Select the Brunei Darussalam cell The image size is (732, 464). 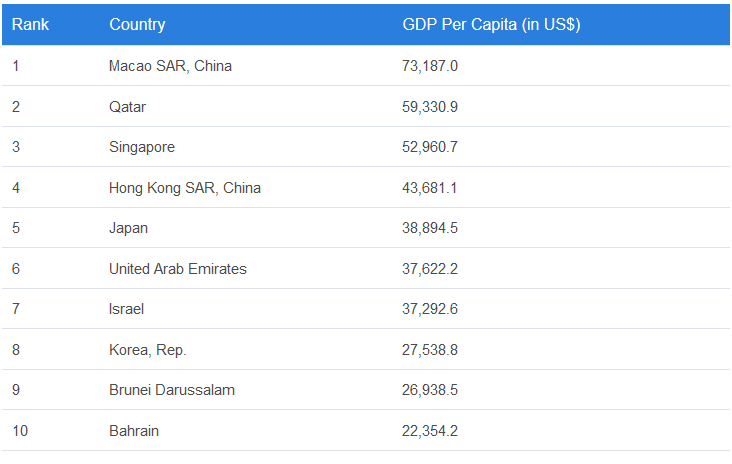point(171,390)
